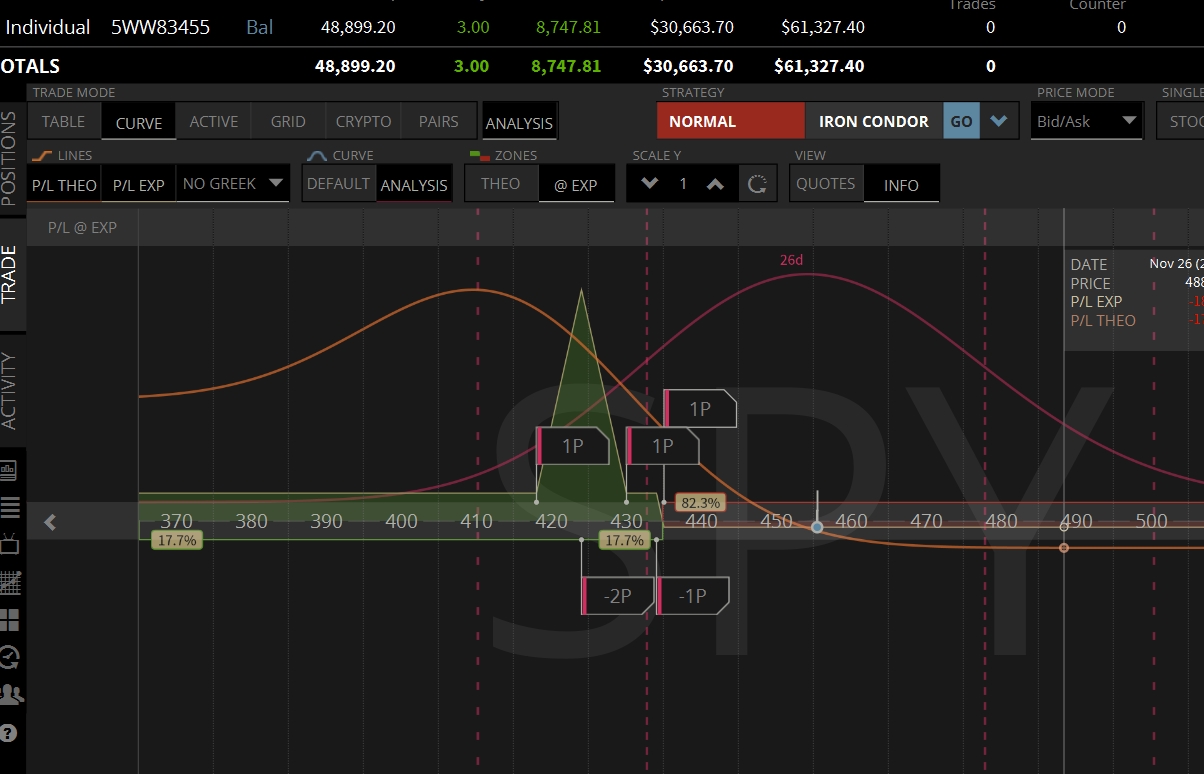Click the partially visible STOCK button
1204x774 pixels.
click(1181, 121)
